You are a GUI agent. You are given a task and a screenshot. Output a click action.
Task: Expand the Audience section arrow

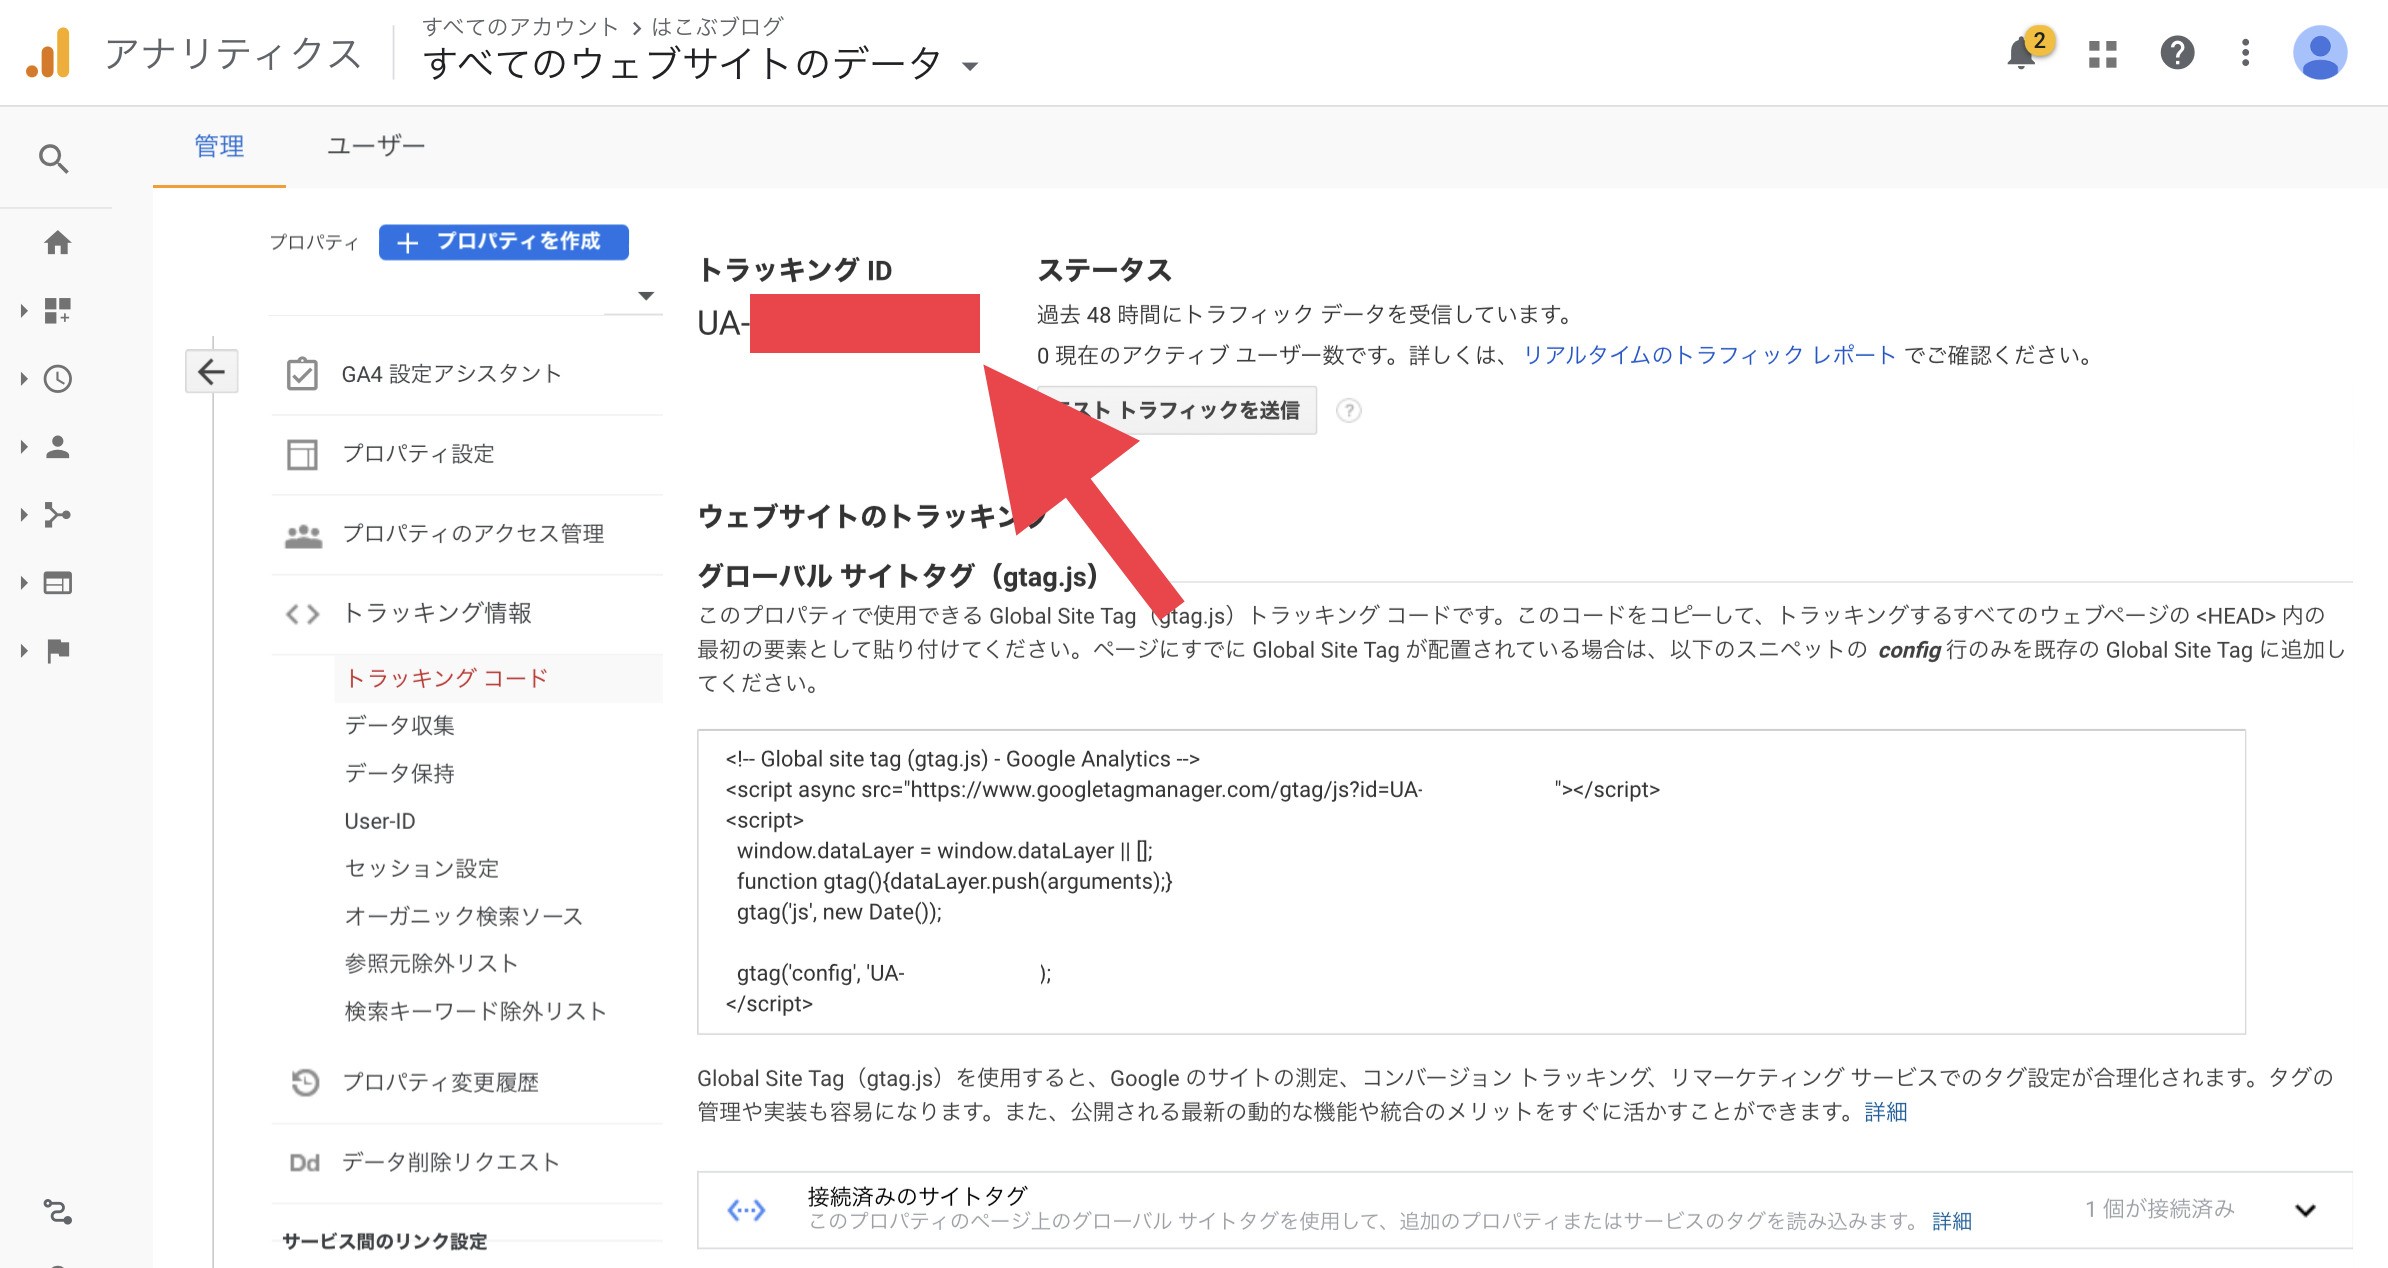[24, 447]
